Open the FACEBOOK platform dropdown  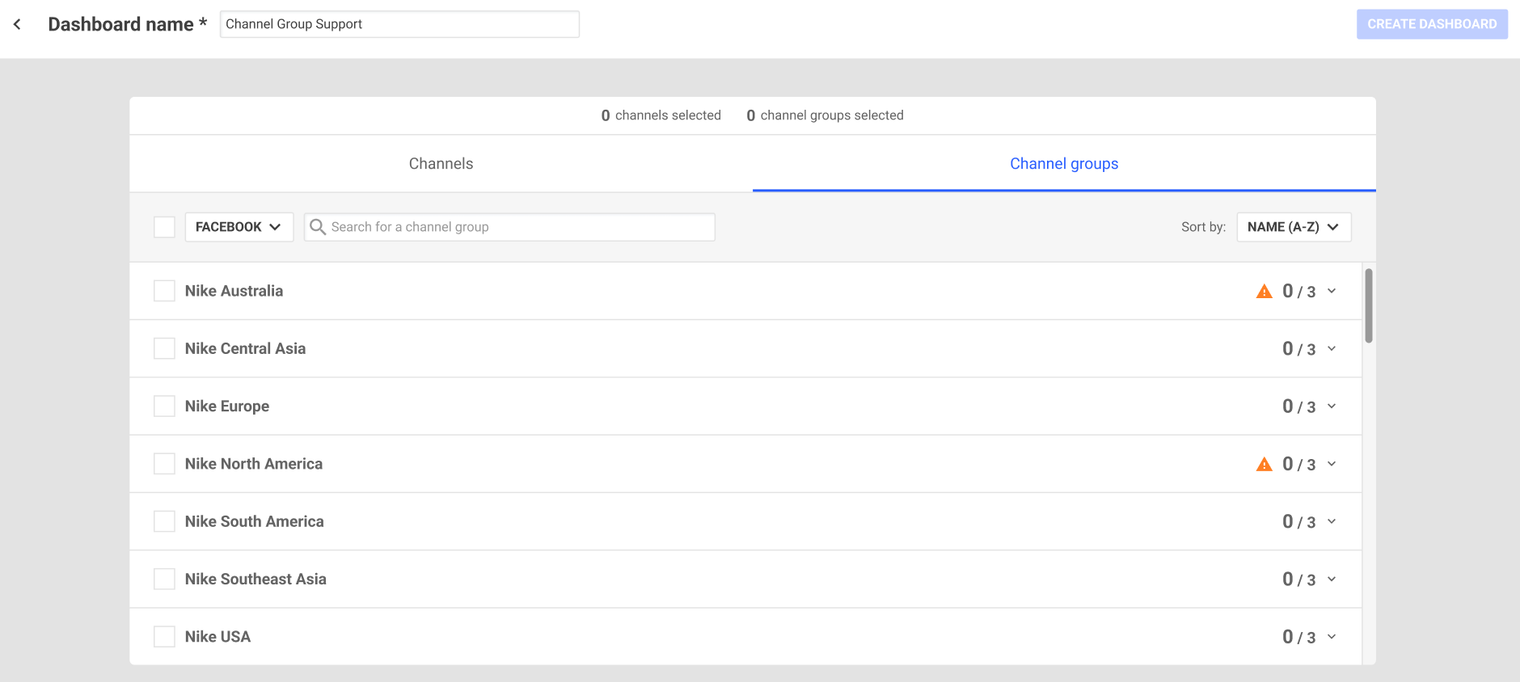(x=239, y=227)
